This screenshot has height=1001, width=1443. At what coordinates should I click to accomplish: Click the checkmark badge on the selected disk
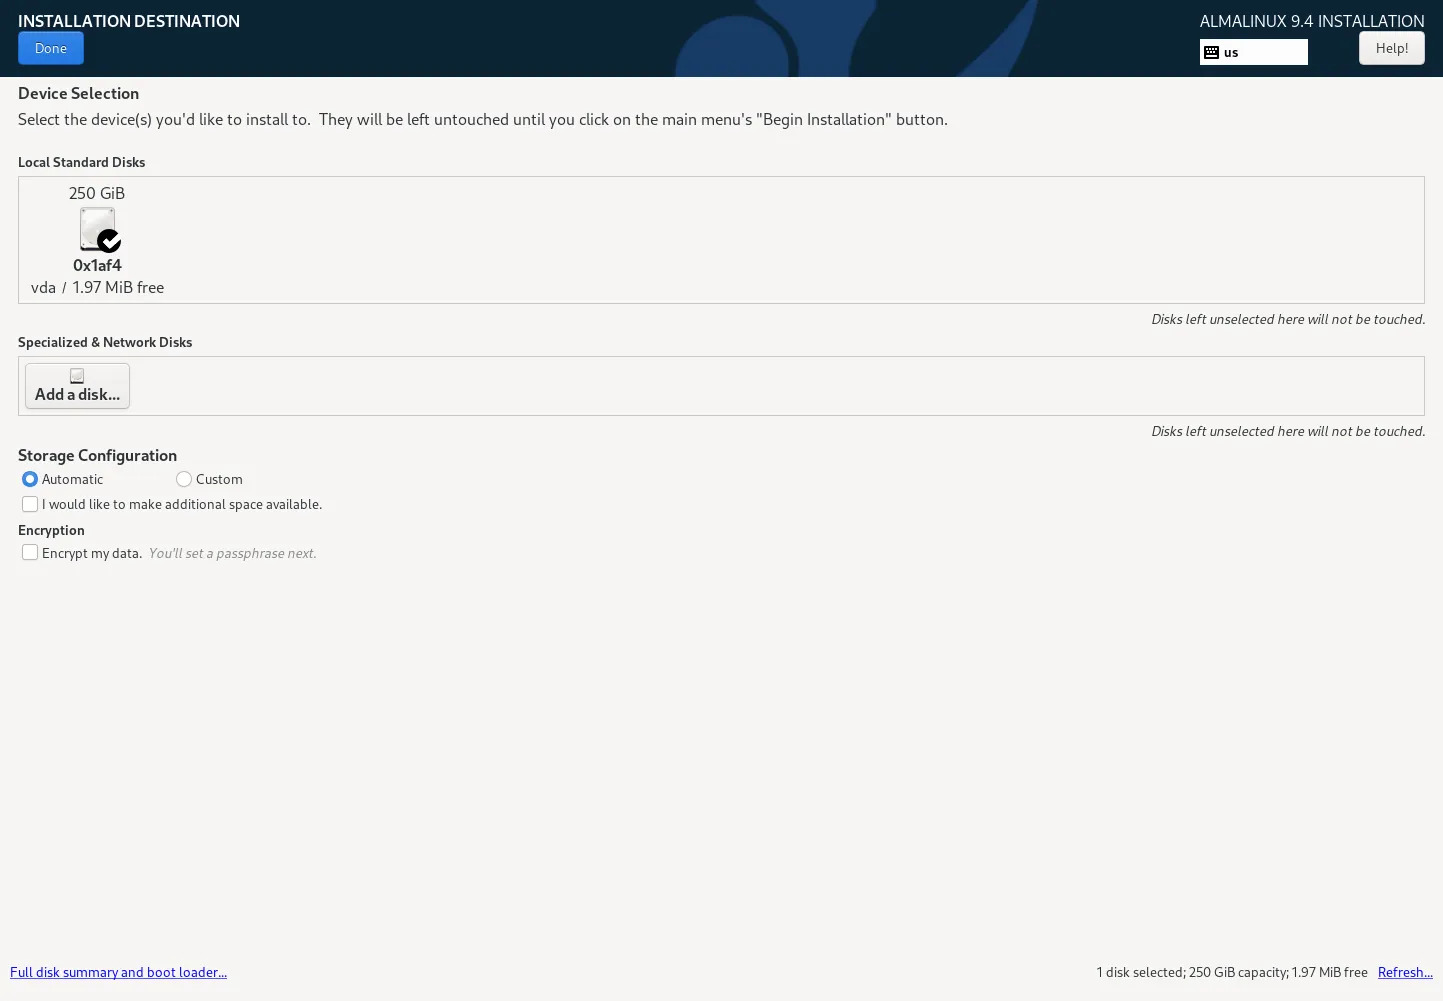point(110,241)
